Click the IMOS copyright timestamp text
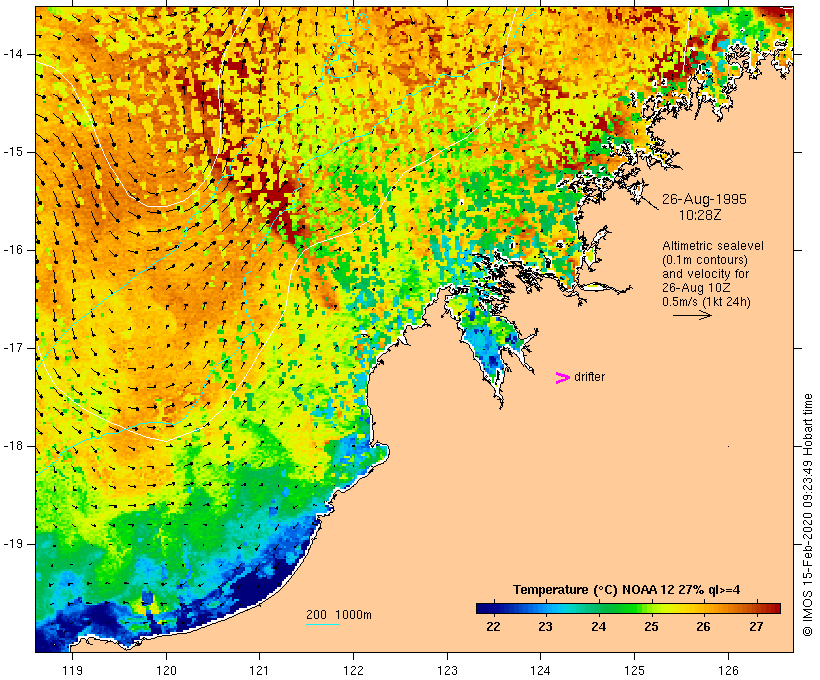Screen dimensions: 820x680 tap(808, 515)
